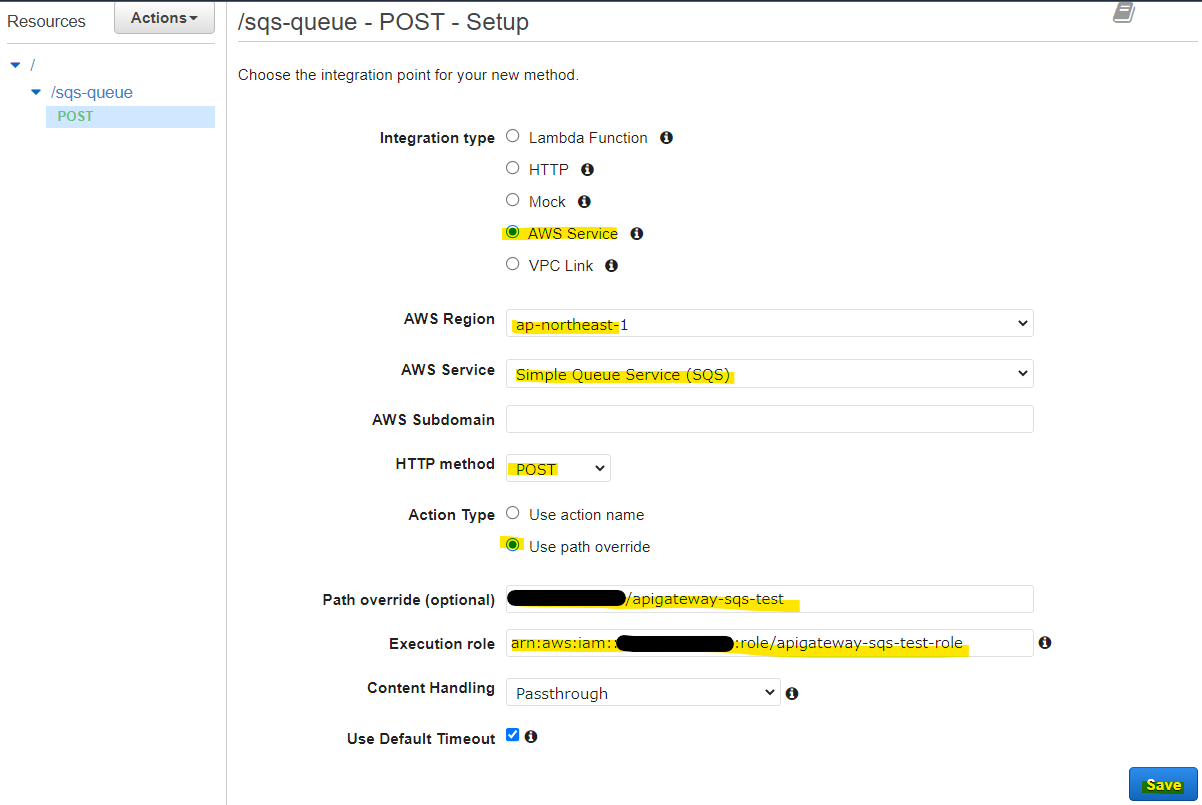Click the Save button
The image size is (1202, 805).
click(x=1163, y=784)
